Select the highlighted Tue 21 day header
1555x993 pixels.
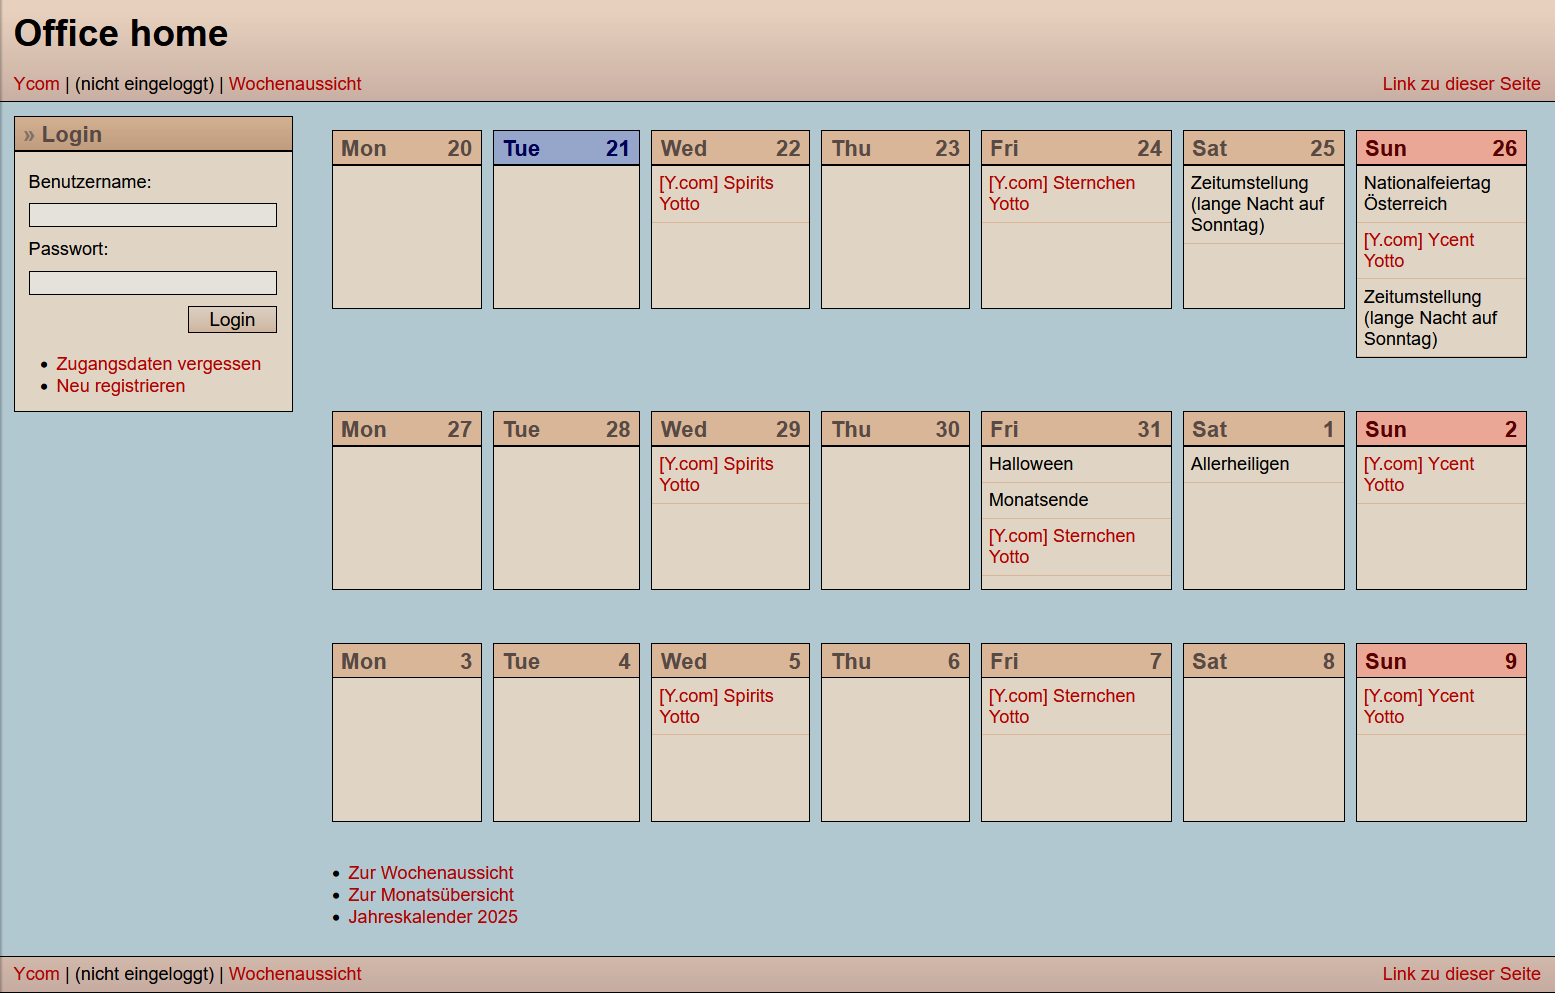coord(566,149)
